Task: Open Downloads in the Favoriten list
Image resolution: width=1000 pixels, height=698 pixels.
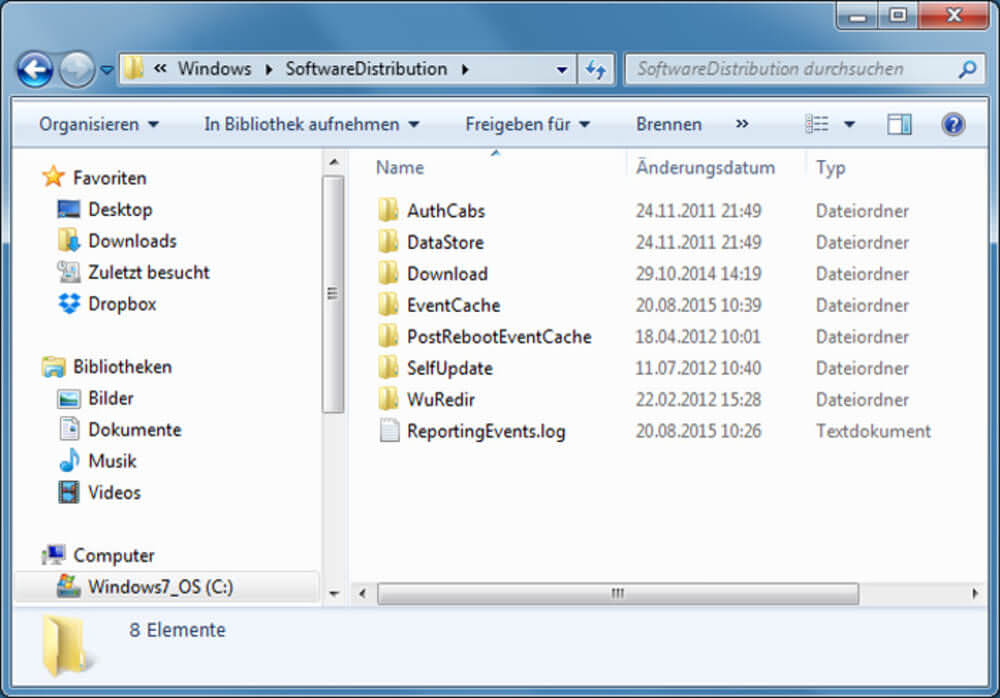Action: point(132,241)
